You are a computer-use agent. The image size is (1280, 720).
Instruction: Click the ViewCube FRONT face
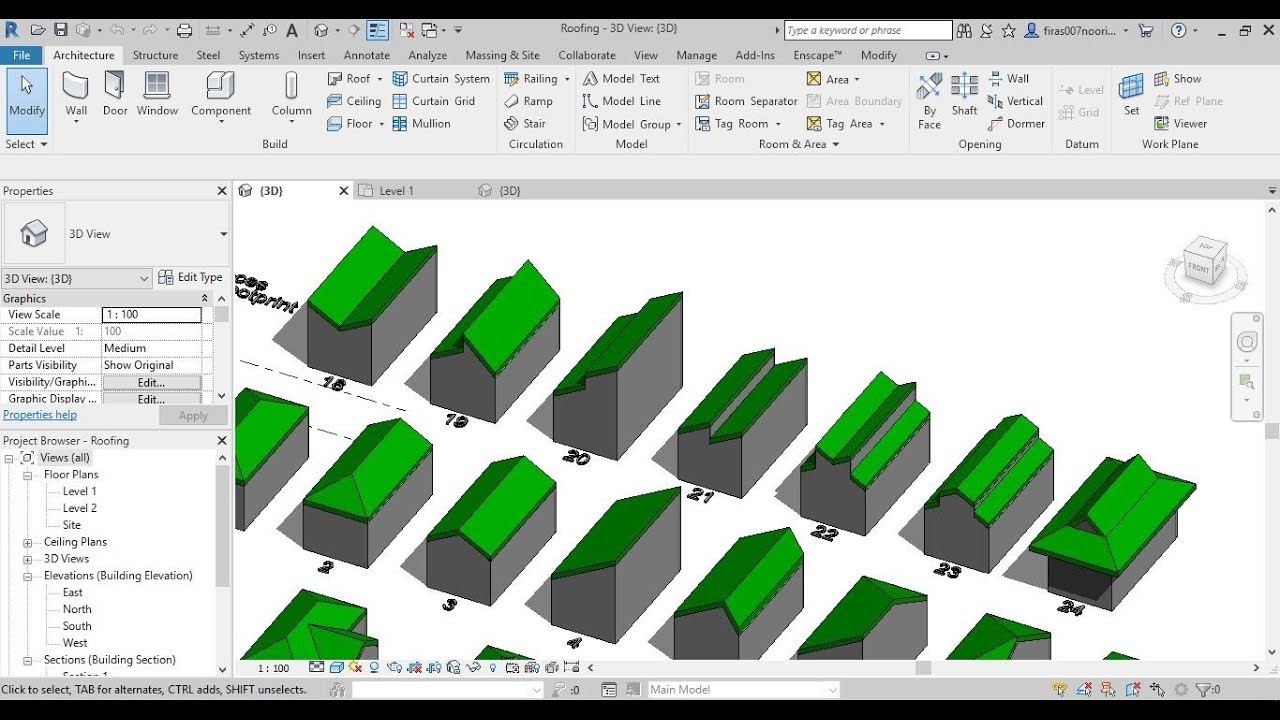[1198, 267]
